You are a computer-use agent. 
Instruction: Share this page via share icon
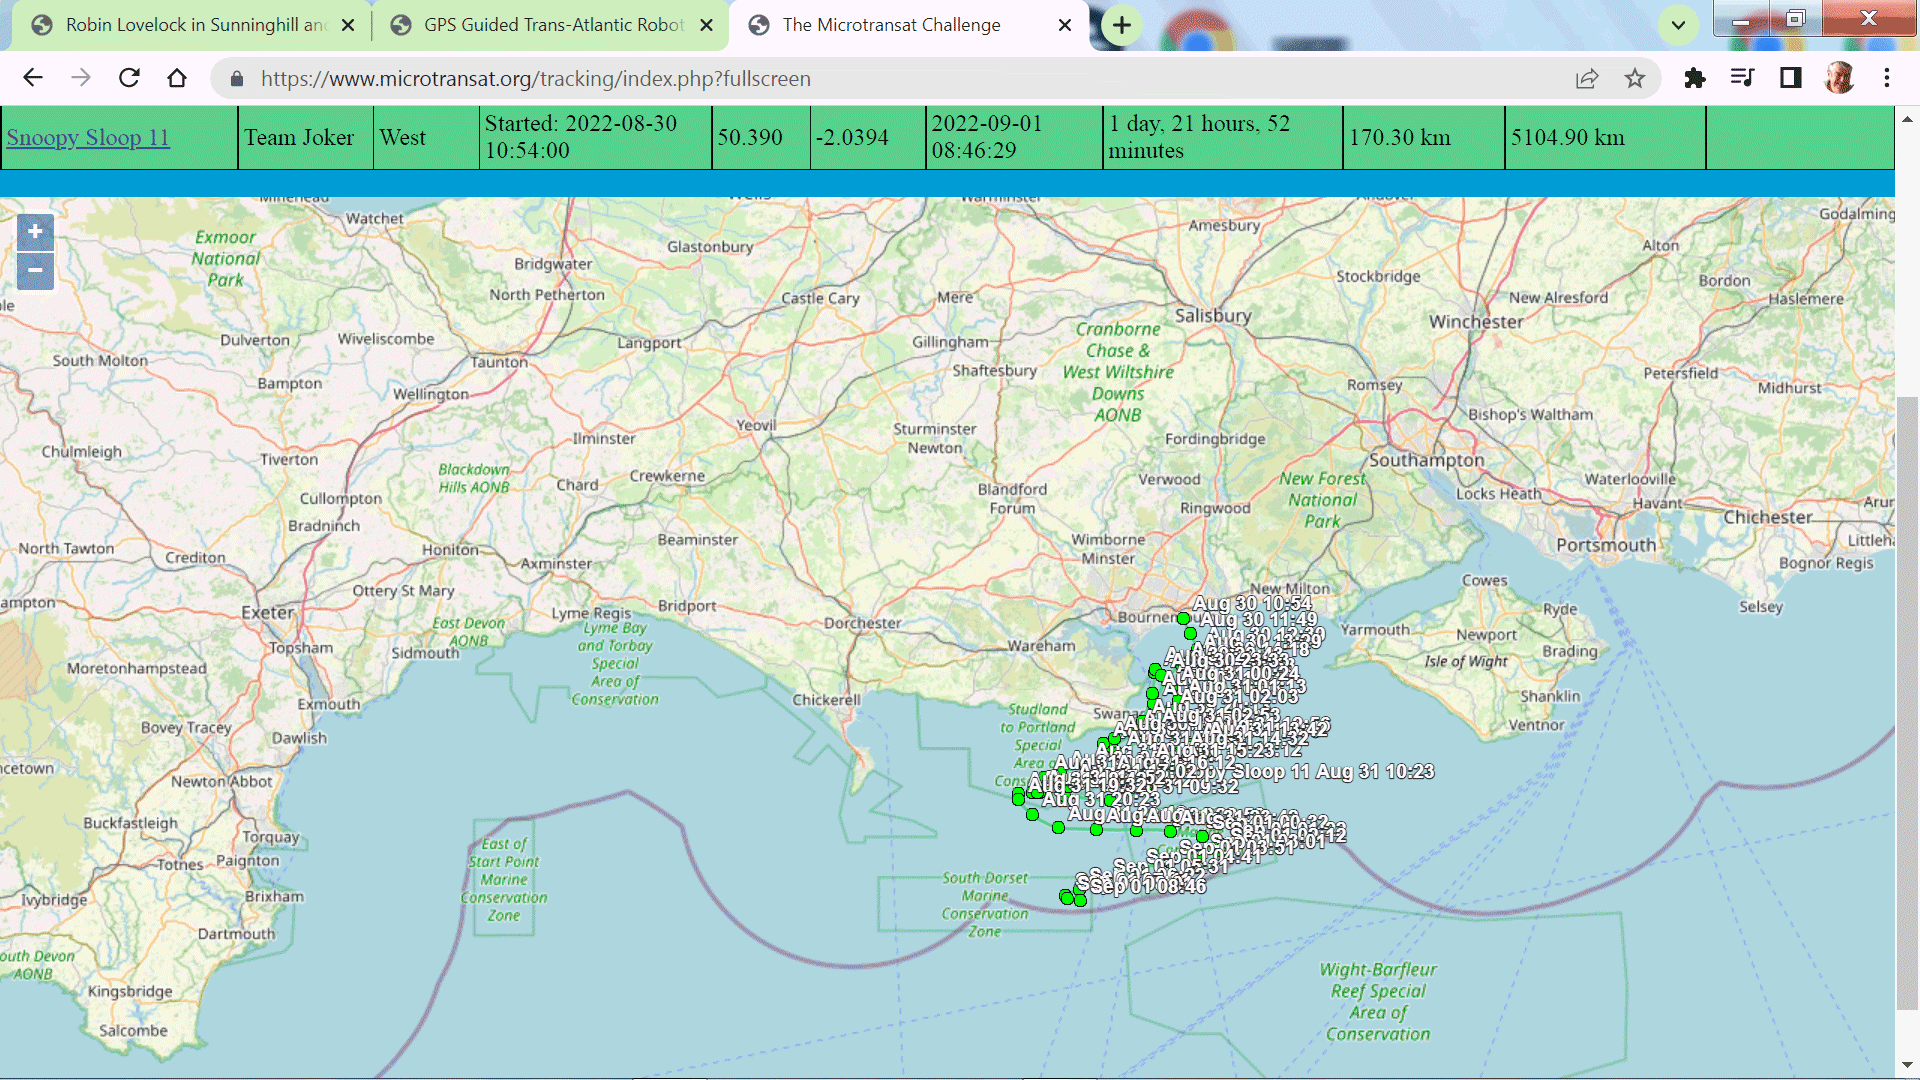[x=1587, y=78]
